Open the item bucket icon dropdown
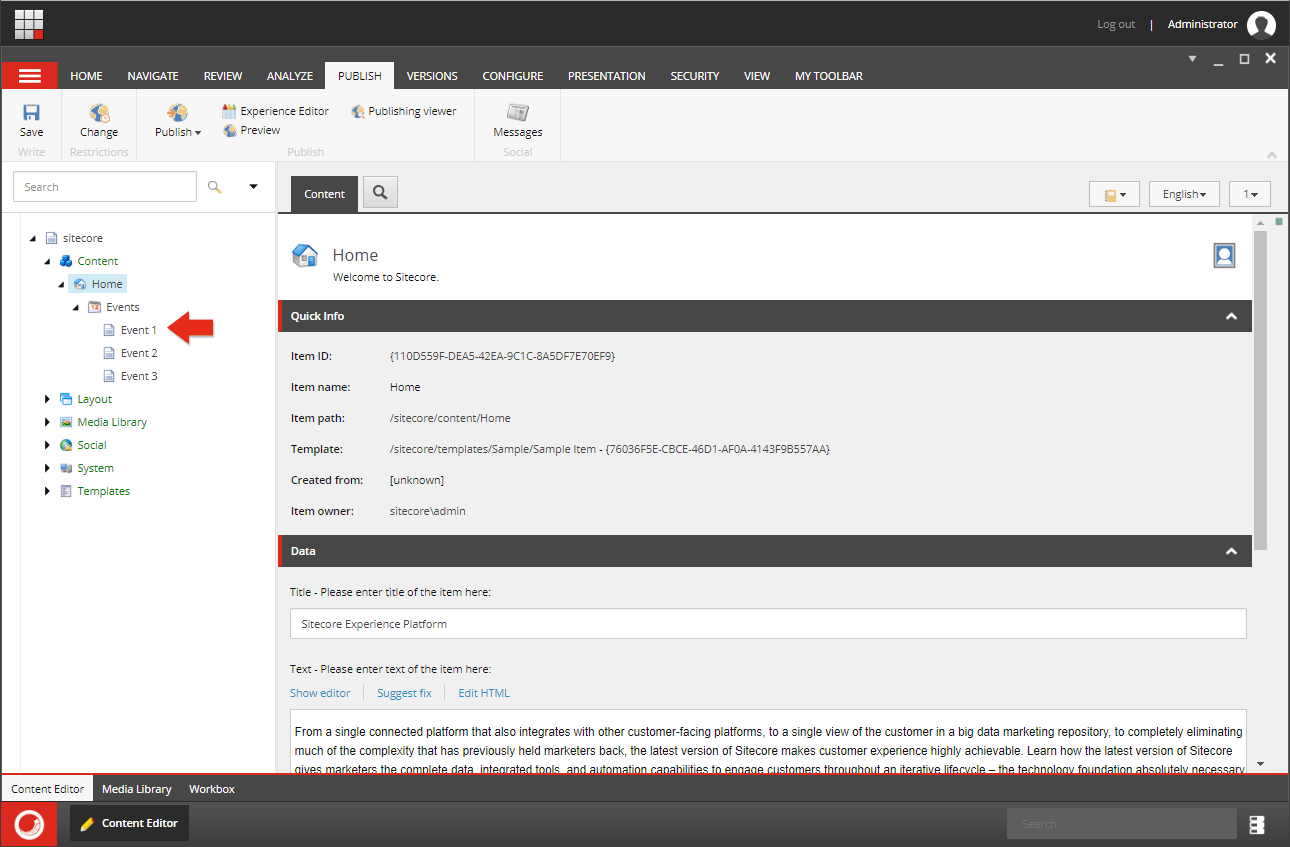The width and height of the screenshot is (1290, 847). point(1115,195)
